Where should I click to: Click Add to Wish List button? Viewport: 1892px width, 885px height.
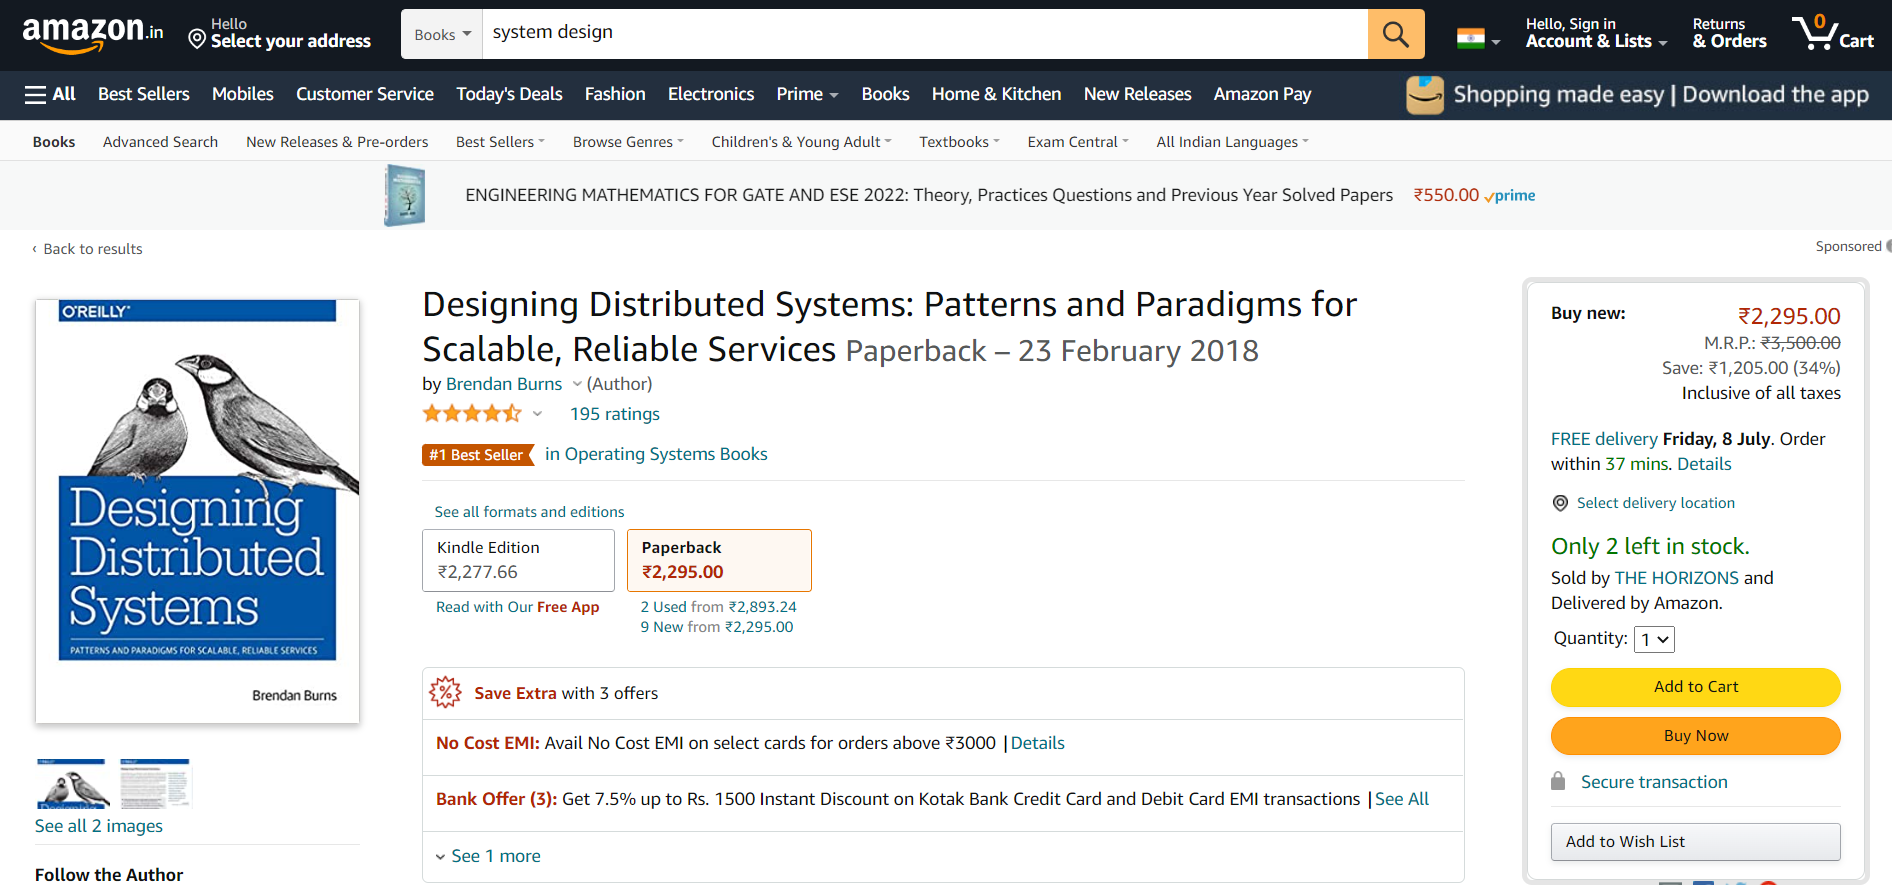pos(1695,842)
